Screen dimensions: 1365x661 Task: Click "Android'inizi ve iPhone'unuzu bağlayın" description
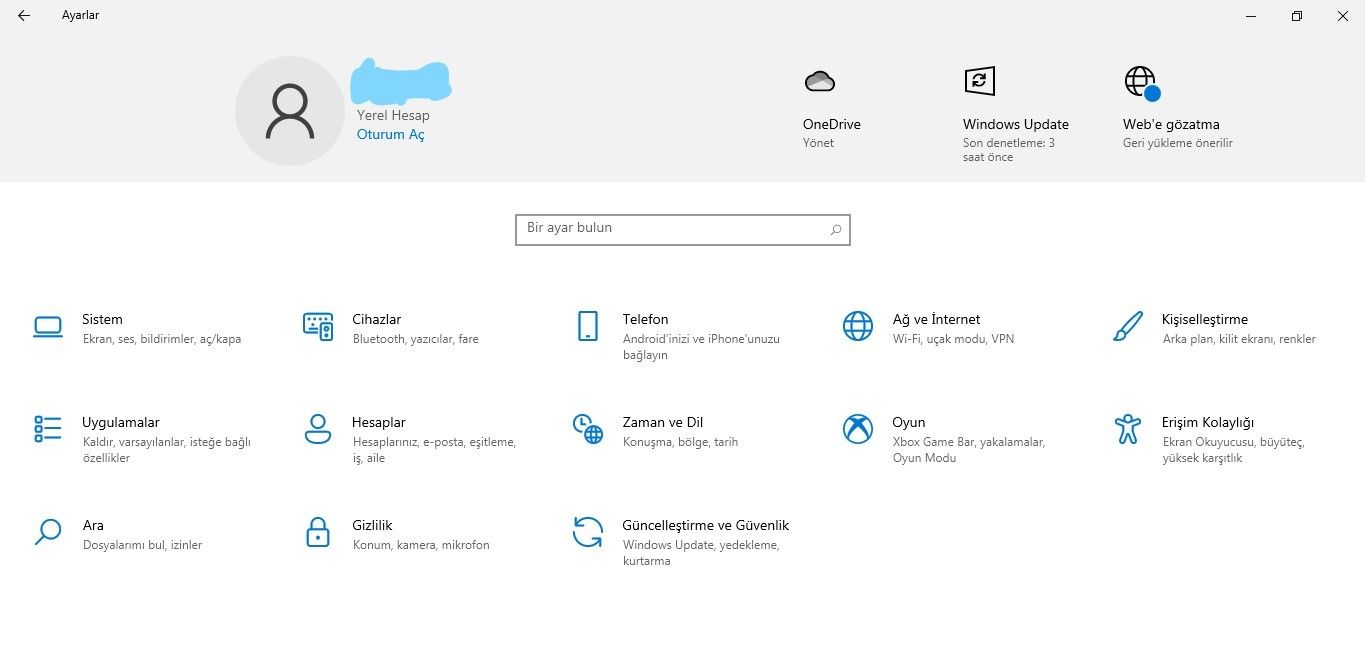pyautogui.click(x=701, y=347)
